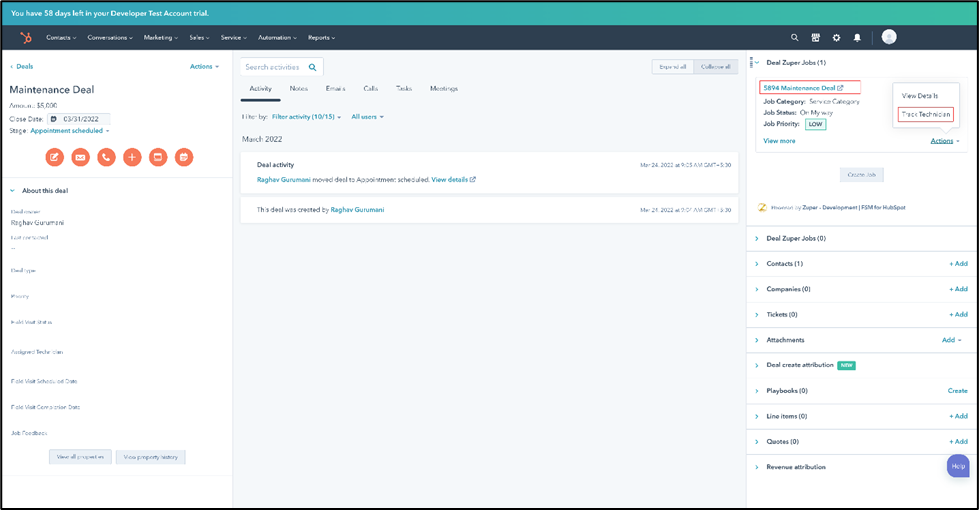Expand the Revenue attribution section
This screenshot has height=510, width=979.
[757, 467]
